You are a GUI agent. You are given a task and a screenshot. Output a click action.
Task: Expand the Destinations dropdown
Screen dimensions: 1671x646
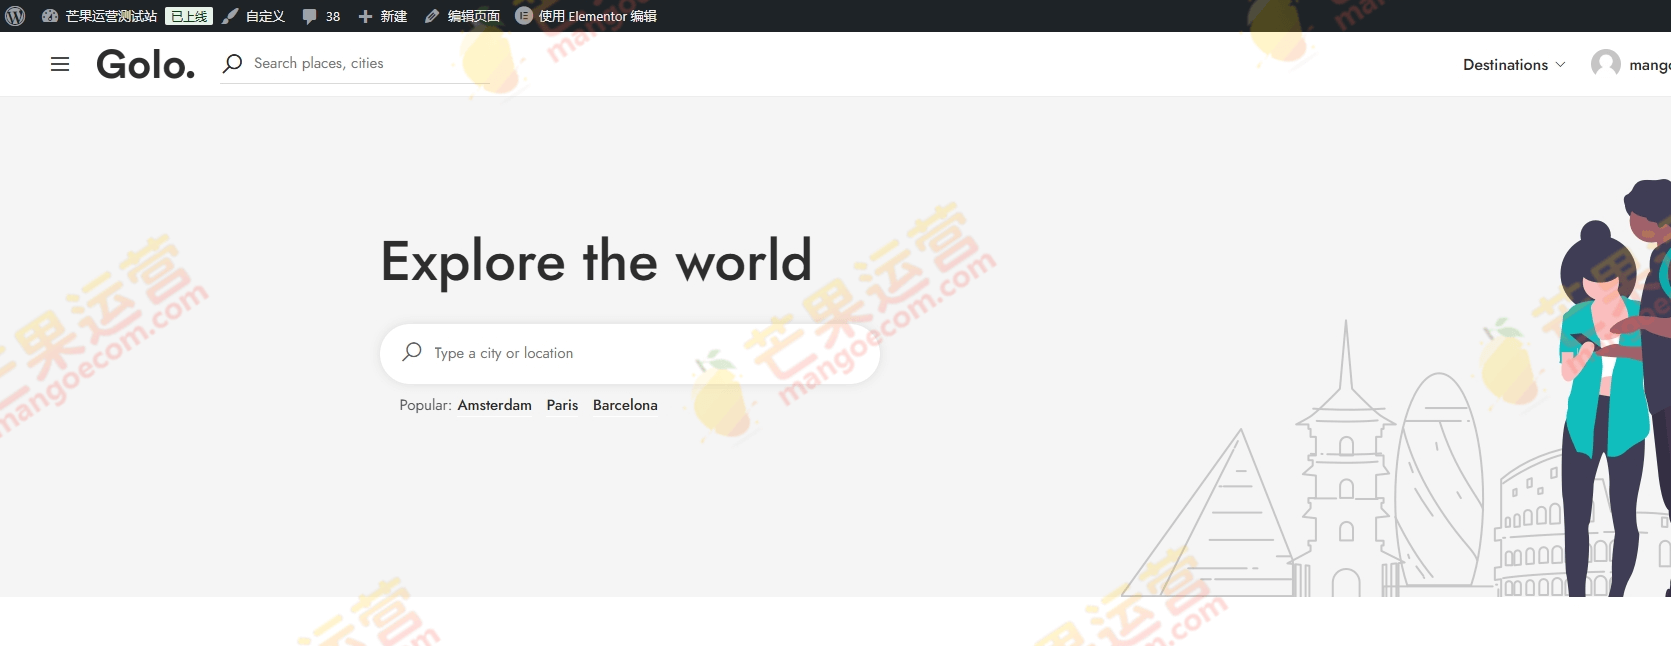(x=1513, y=65)
